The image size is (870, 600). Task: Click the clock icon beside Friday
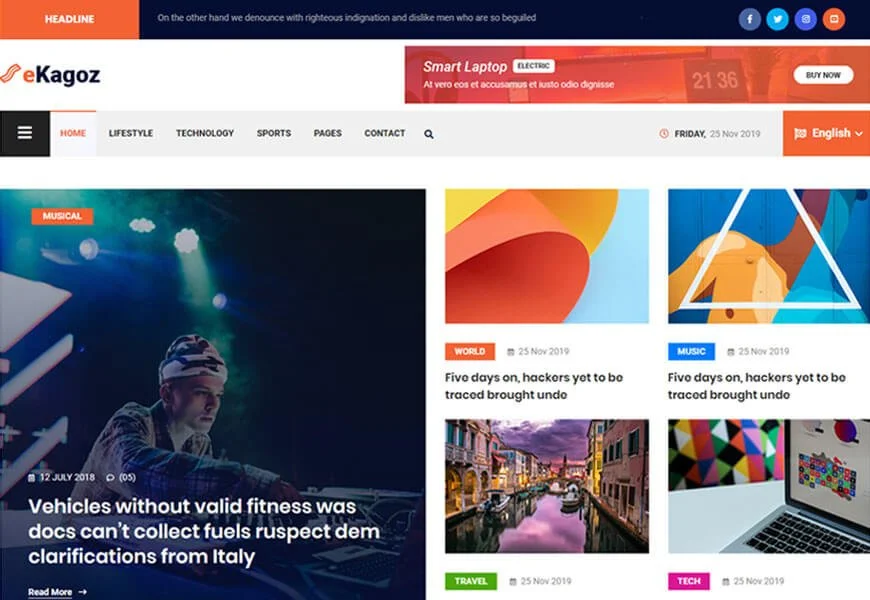(664, 133)
